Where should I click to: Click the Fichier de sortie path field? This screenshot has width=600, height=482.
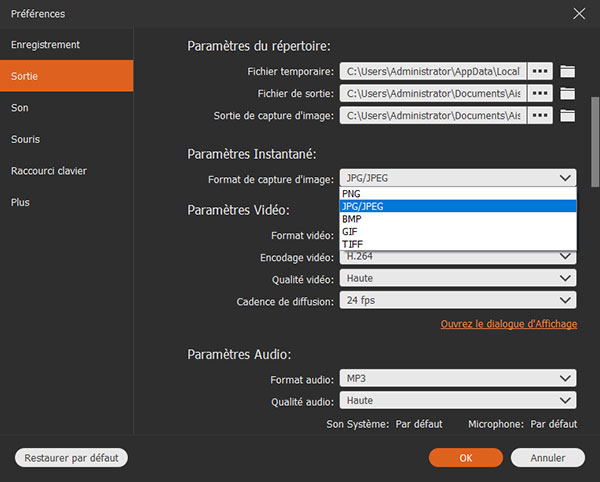[433, 93]
